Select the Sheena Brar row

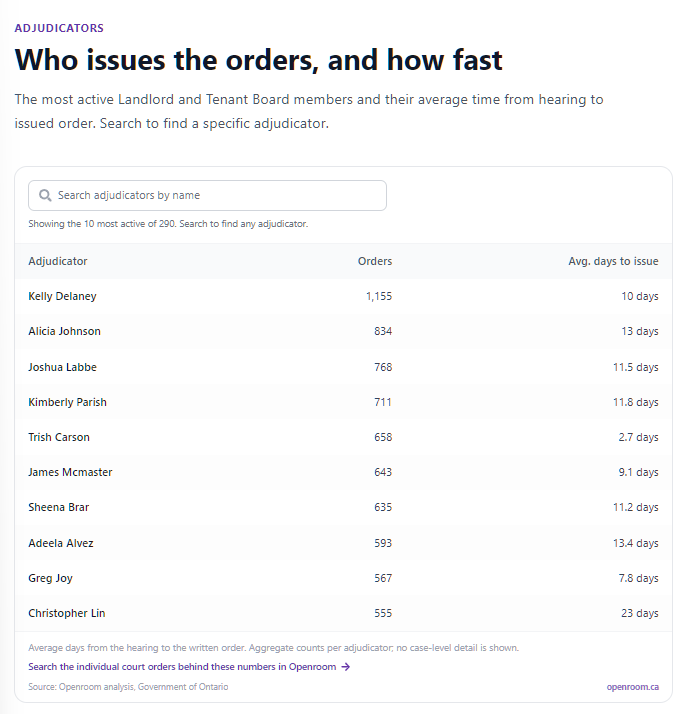pyautogui.click(x=343, y=507)
